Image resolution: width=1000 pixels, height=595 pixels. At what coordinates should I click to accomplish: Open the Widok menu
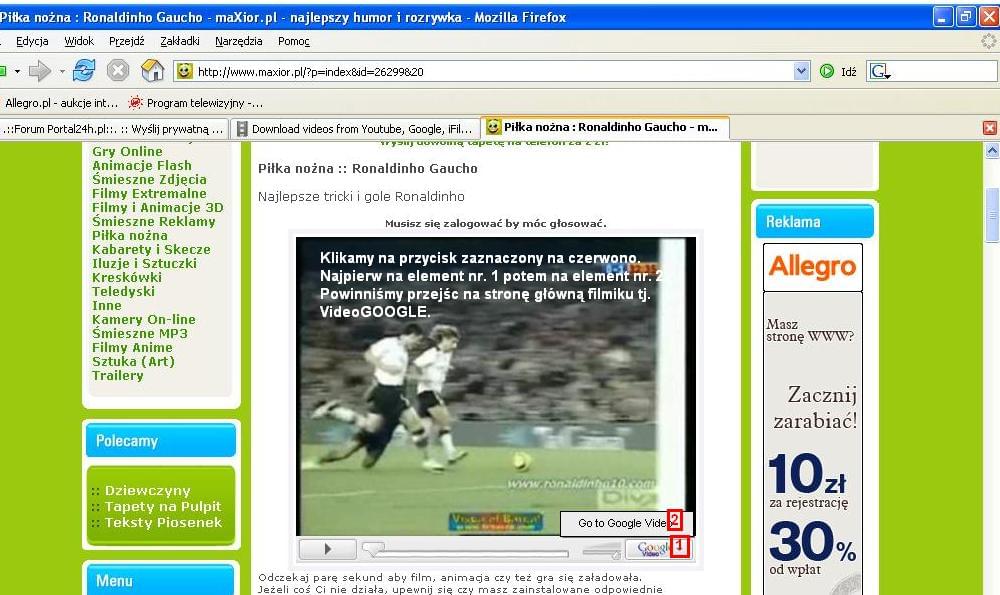point(79,41)
